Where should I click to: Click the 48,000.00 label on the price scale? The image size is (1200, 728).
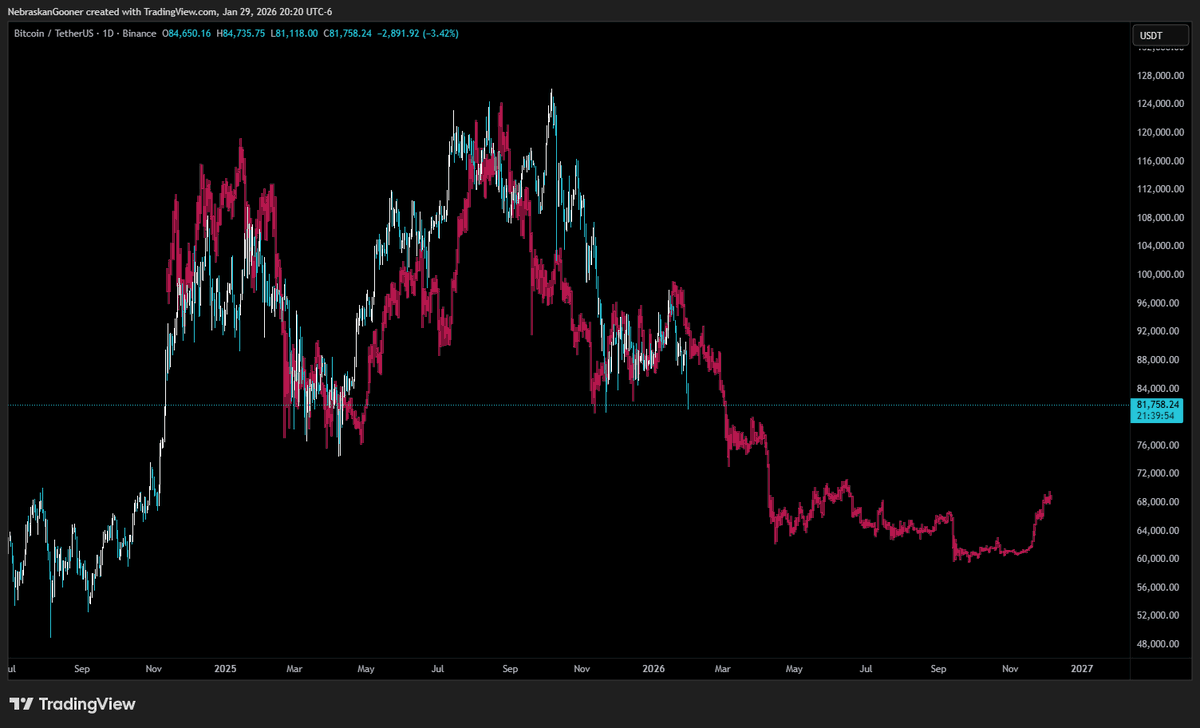[x=1158, y=644]
